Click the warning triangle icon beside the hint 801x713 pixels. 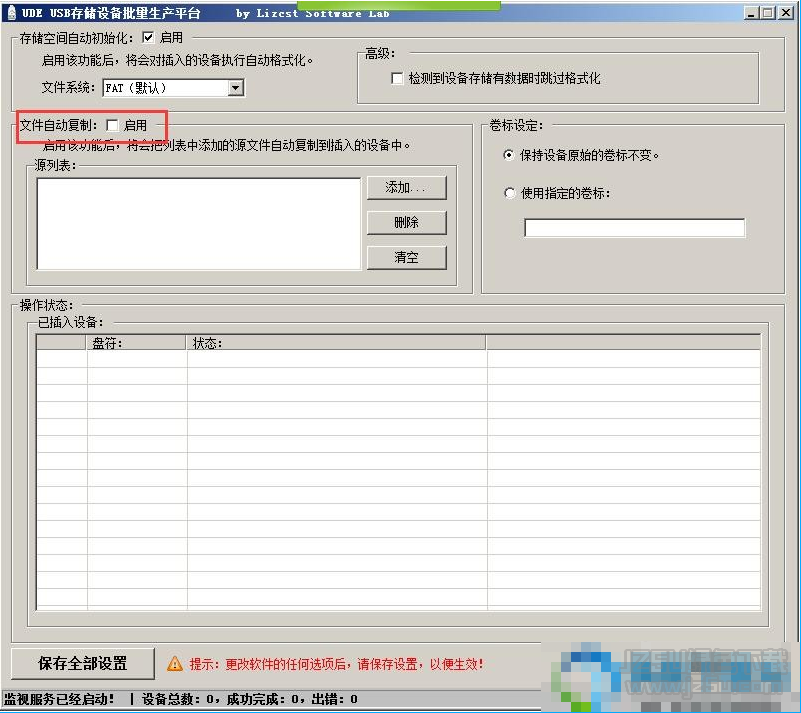[175, 663]
